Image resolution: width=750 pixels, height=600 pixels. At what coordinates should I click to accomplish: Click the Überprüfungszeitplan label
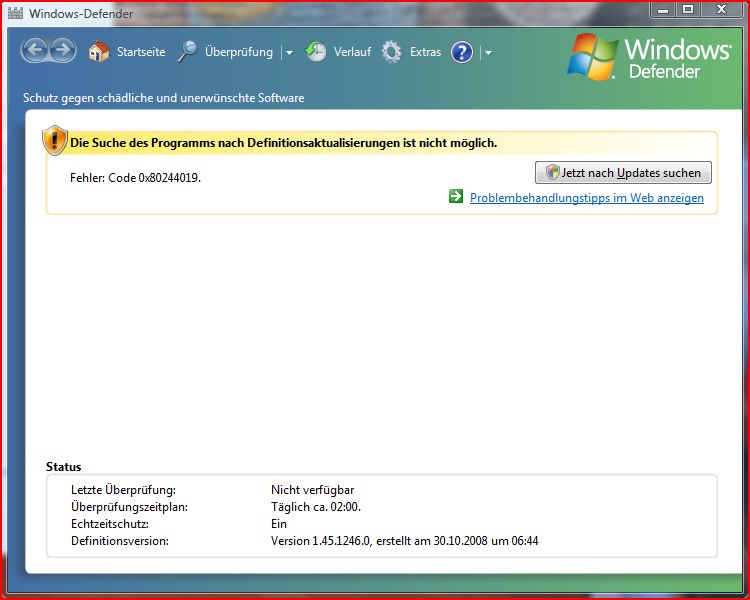[130, 507]
